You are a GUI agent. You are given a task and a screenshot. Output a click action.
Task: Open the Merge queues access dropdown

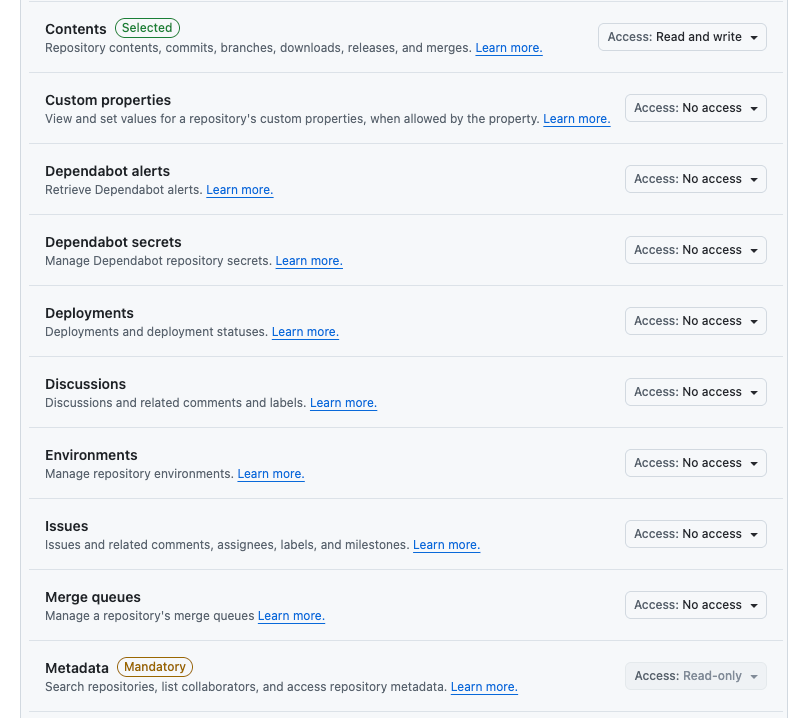pyautogui.click(x=695, y=605)
